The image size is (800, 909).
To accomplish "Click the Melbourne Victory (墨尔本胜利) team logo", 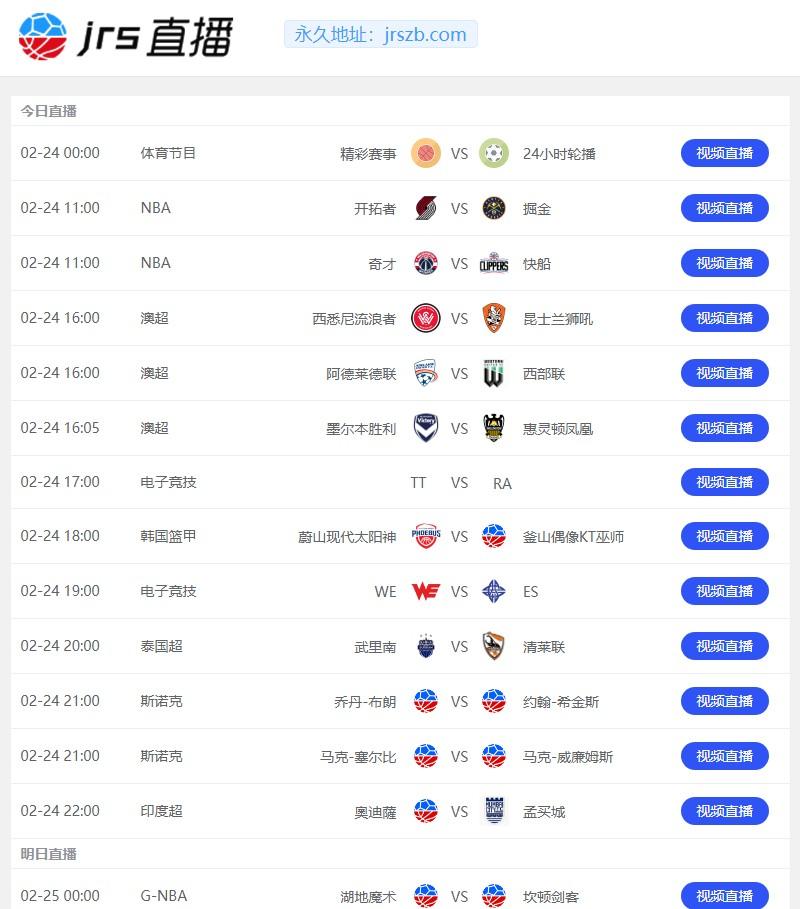I will pos(426,429).
